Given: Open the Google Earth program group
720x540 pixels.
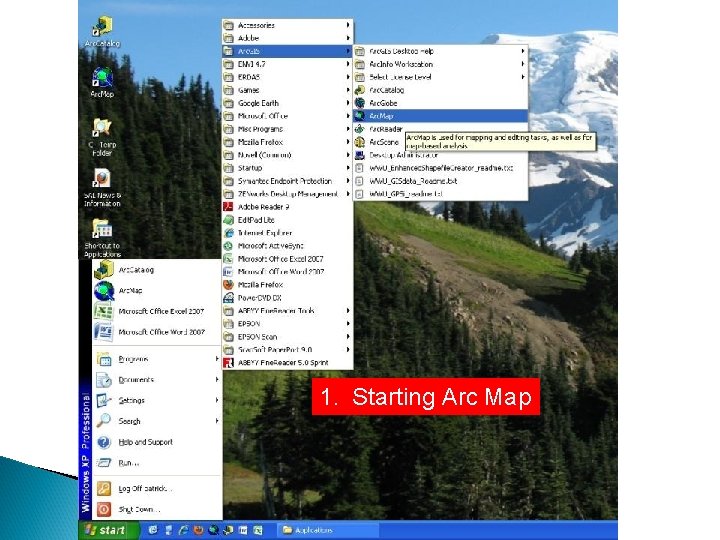Looking at the screenshot, I should click(x=287, y=103).
